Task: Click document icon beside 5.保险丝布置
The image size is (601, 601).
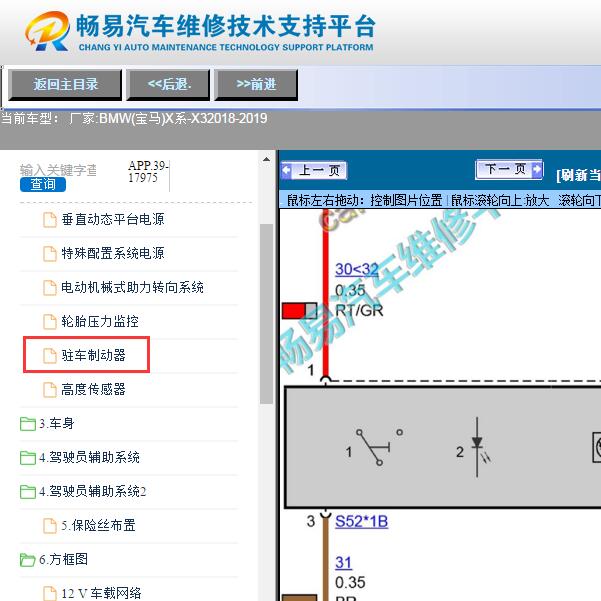Action: click(49, 525)
